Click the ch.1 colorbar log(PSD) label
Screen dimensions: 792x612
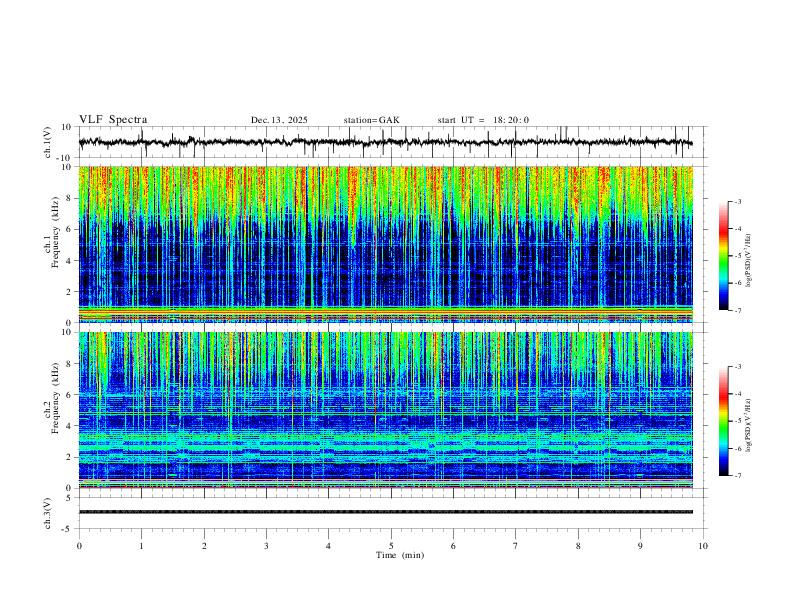pos(749,261)
